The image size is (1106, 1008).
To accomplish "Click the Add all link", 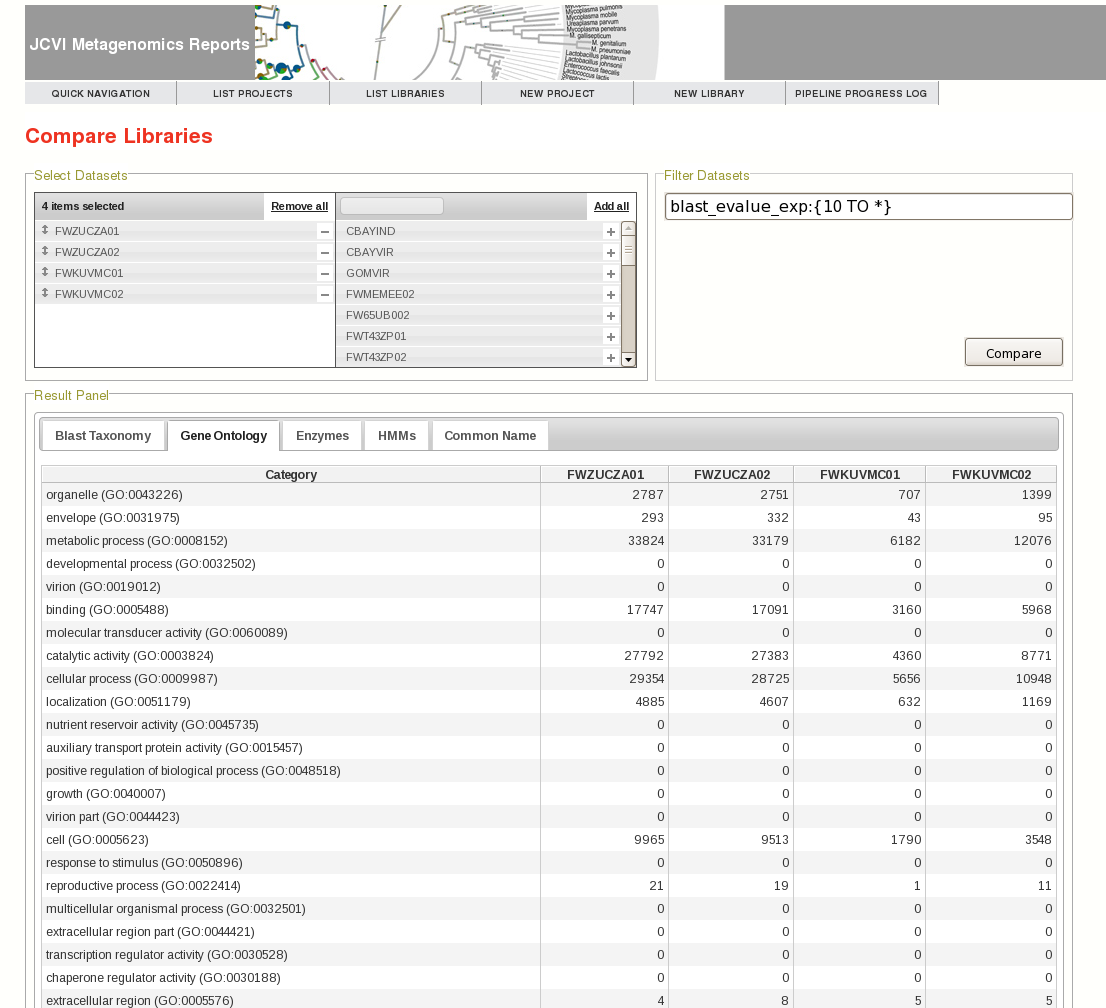I will coord(611,207).
